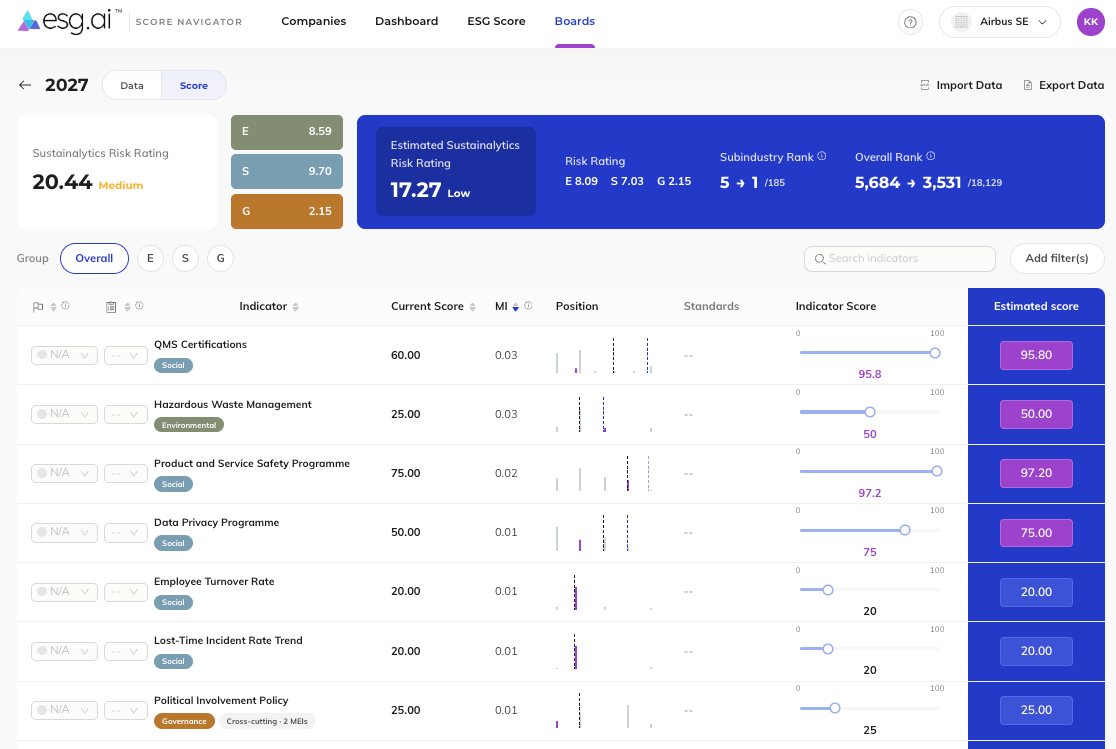Open N/A dropdown for Hazardous Waste Management
Image resolution: width=1116 pixels, height=749 pixels.
(x=64, y=414)
